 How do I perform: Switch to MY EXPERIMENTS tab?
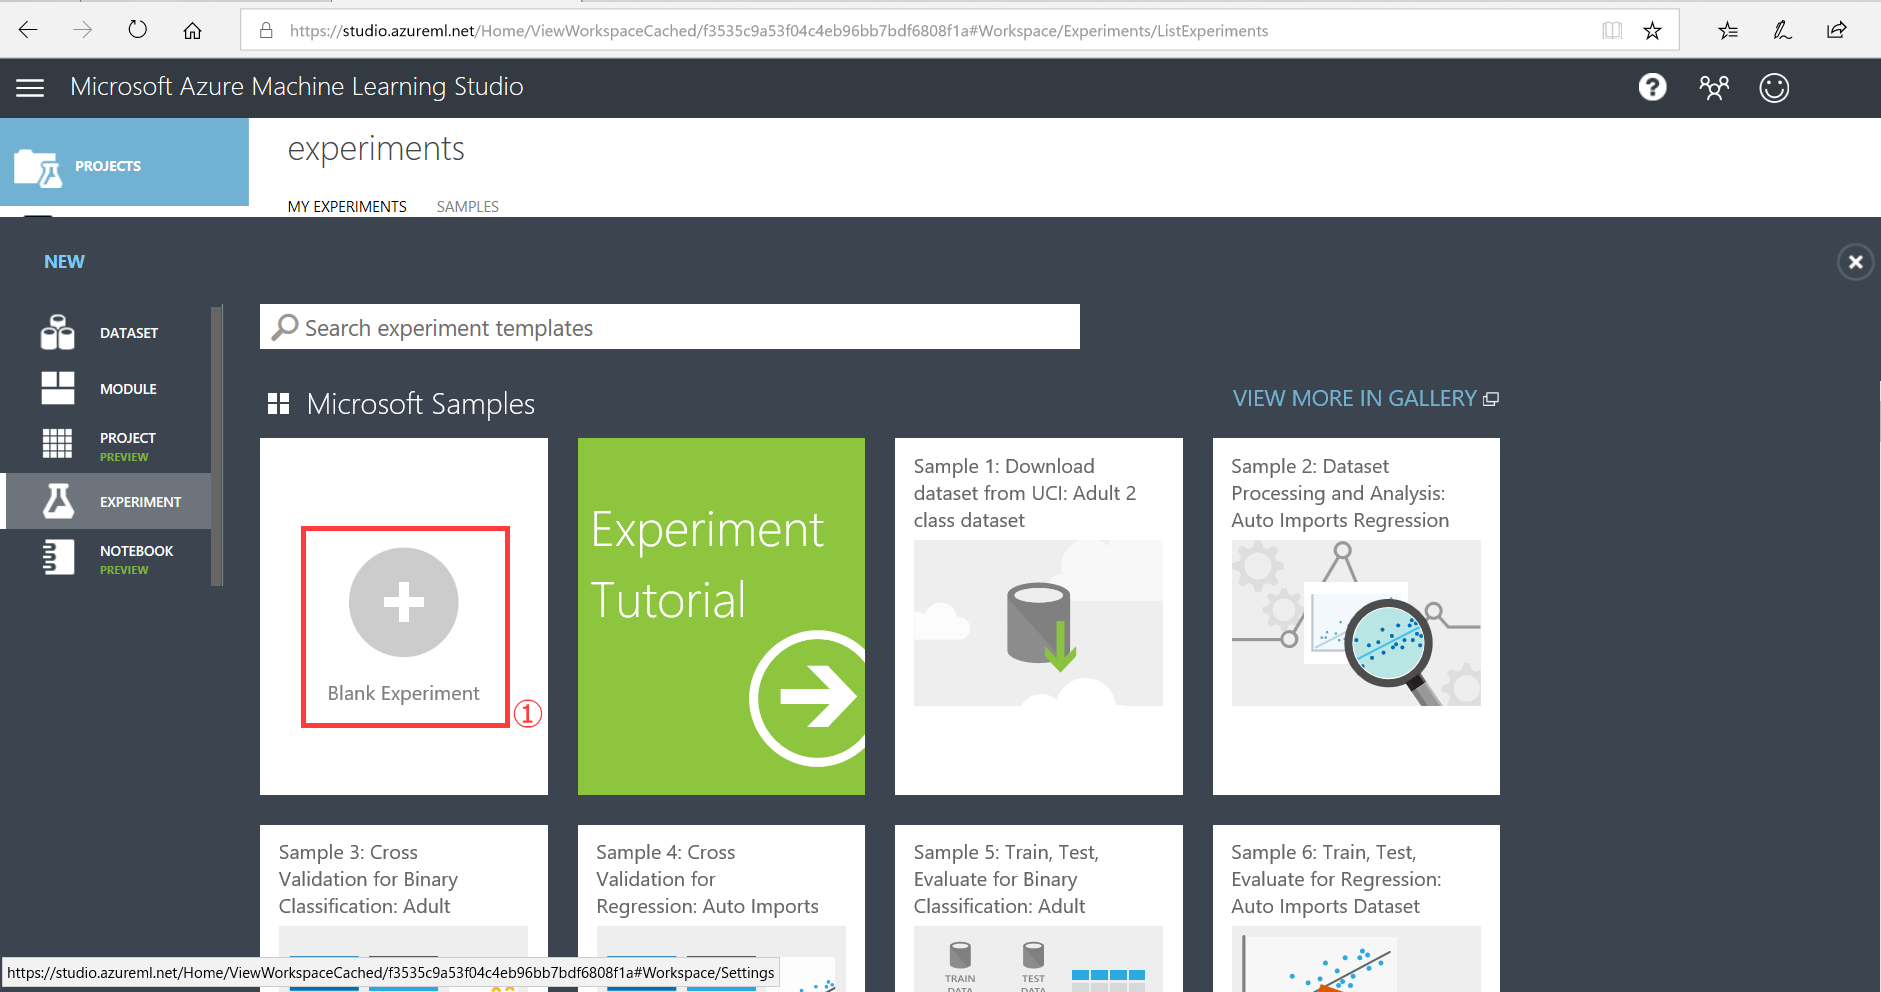[x=347, y=207]
